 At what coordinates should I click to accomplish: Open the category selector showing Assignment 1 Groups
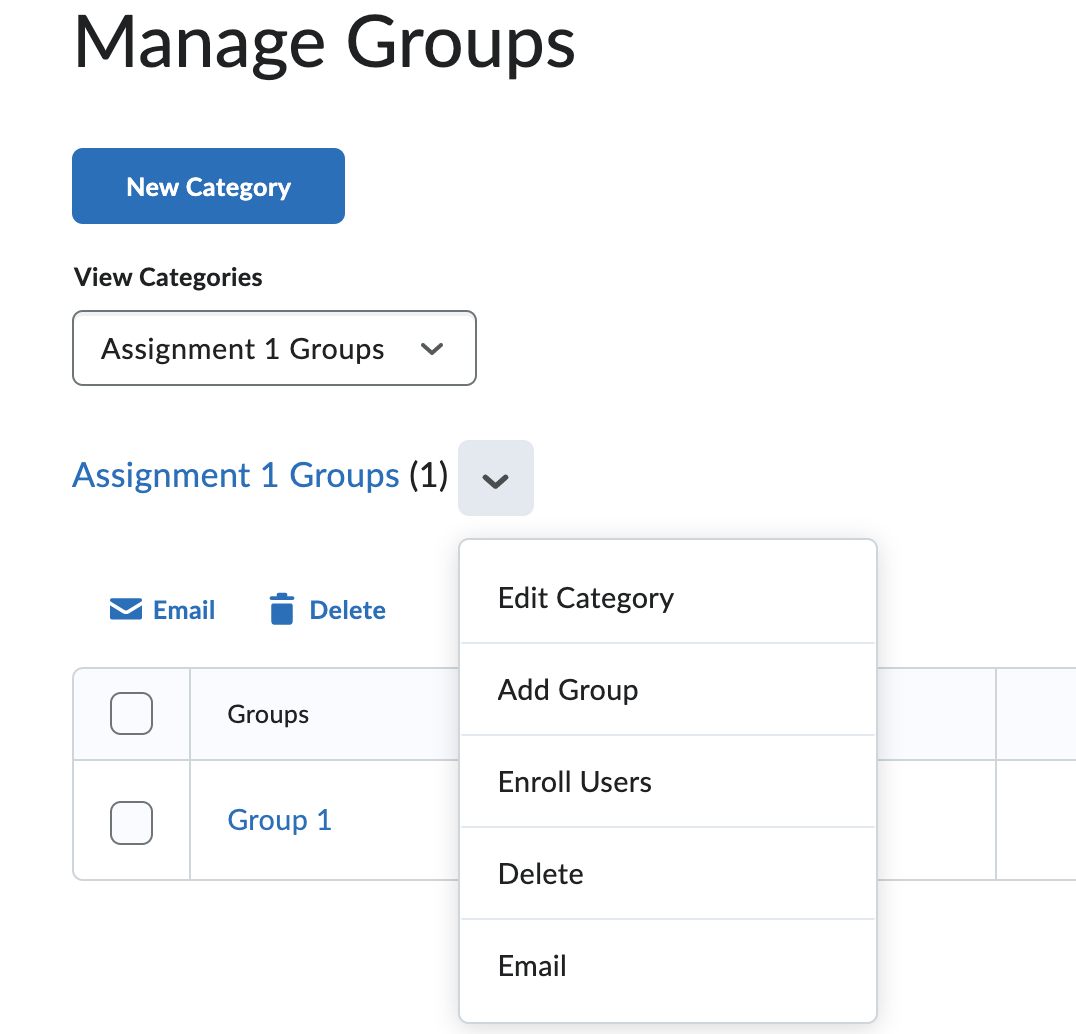274,348
